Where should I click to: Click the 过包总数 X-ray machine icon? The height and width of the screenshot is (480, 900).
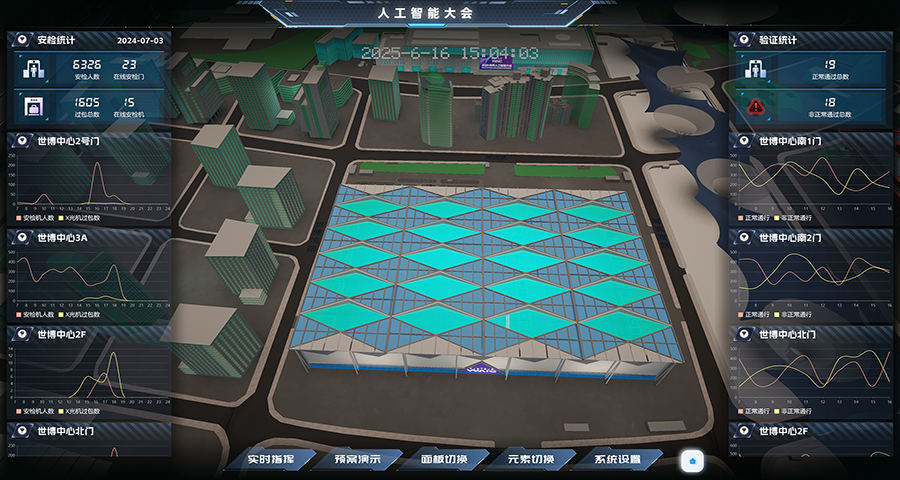pos(32,106)
